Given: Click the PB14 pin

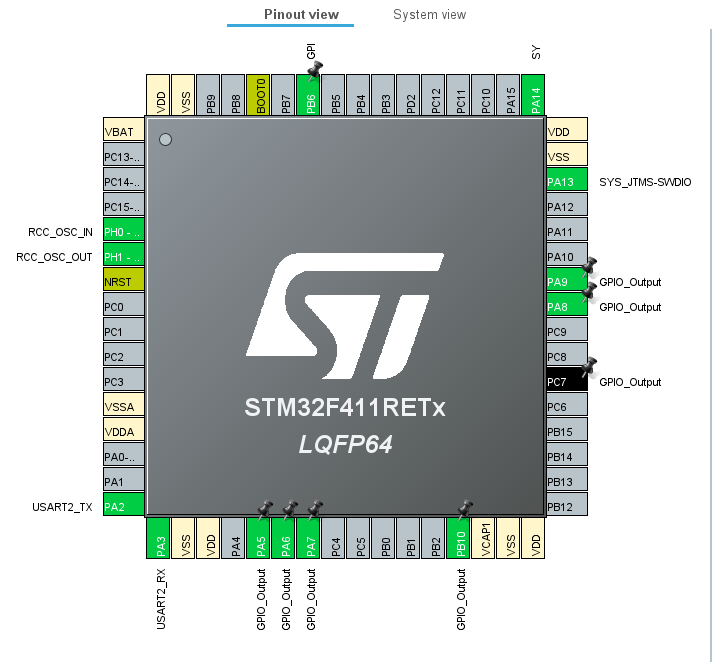Looking at the screenshot, I should (x=567, y=454).
